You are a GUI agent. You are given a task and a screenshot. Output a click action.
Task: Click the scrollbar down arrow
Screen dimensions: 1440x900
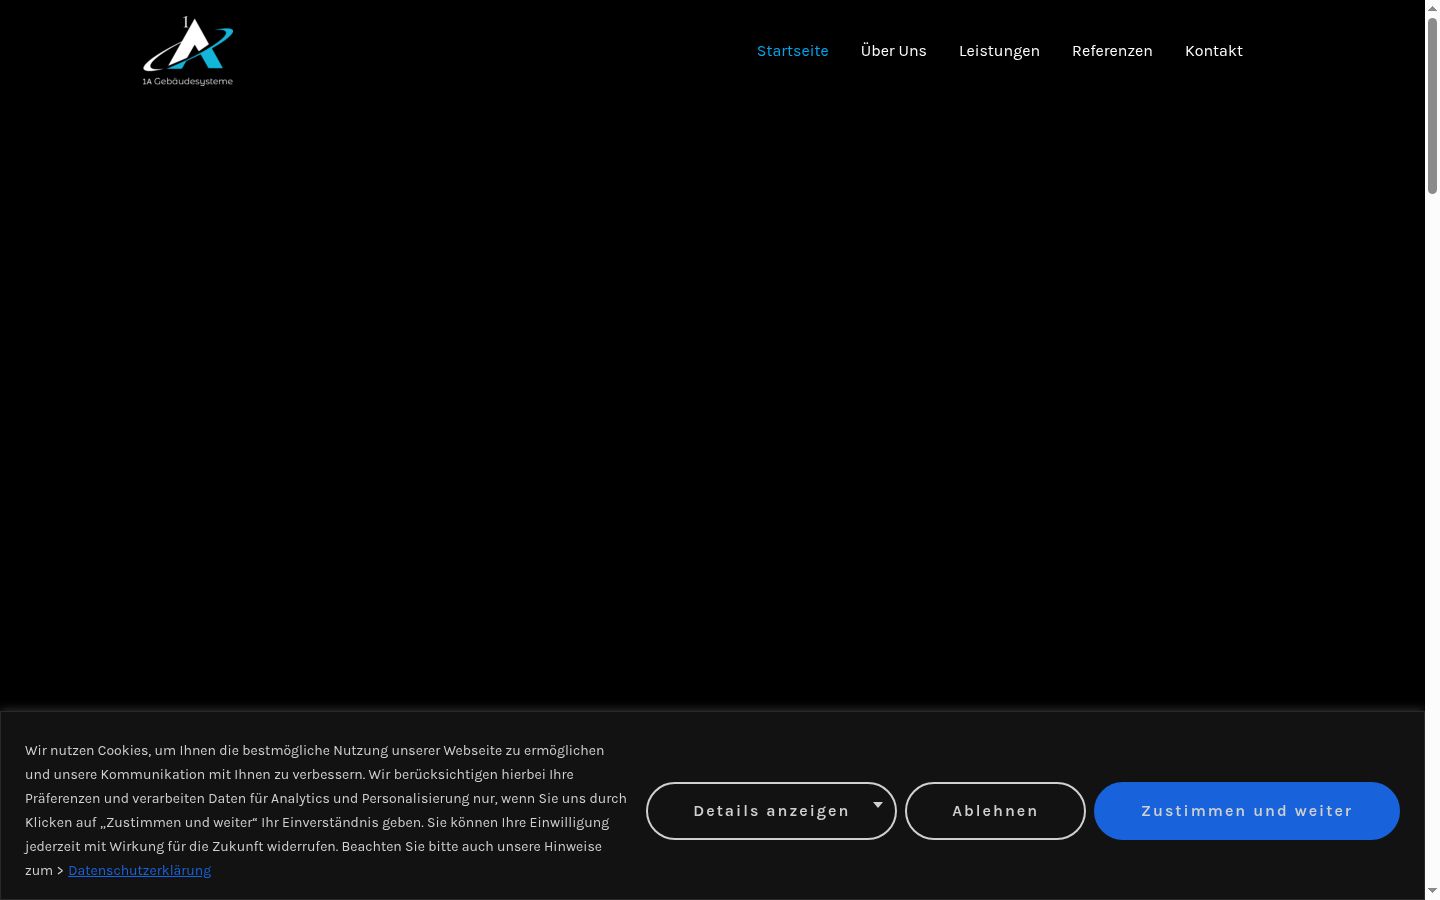tap(1432, 890)
